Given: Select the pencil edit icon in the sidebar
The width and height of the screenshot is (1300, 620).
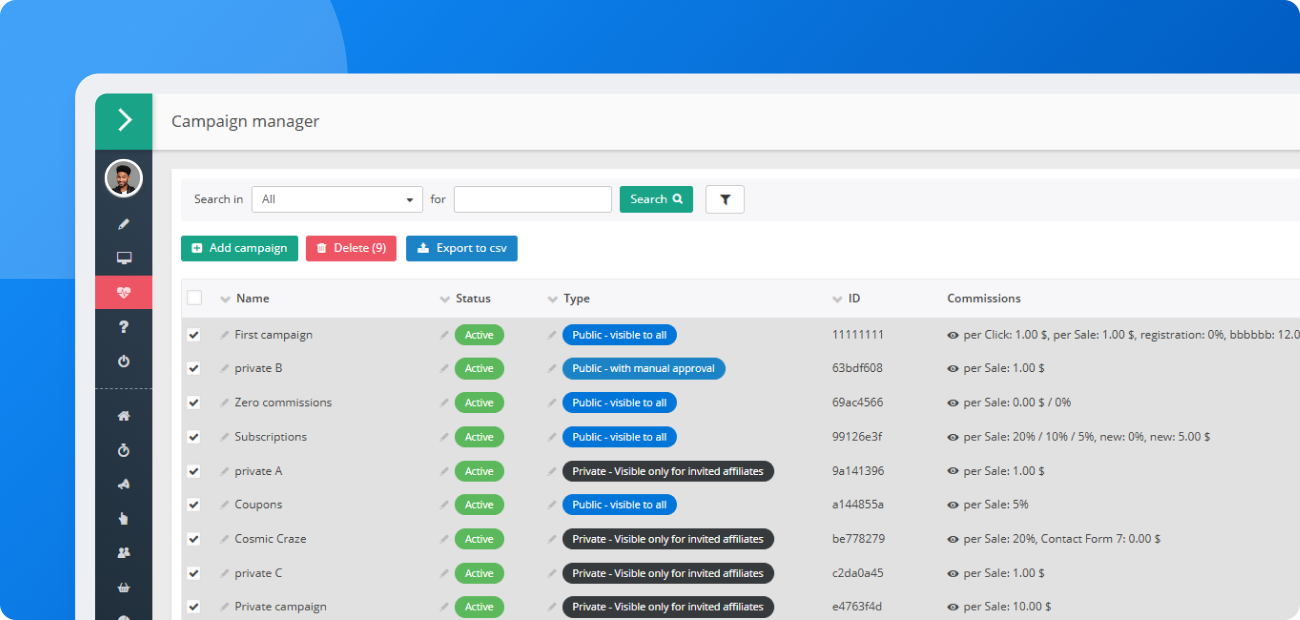Looking at the screenshot, I should tap(123, 223).
